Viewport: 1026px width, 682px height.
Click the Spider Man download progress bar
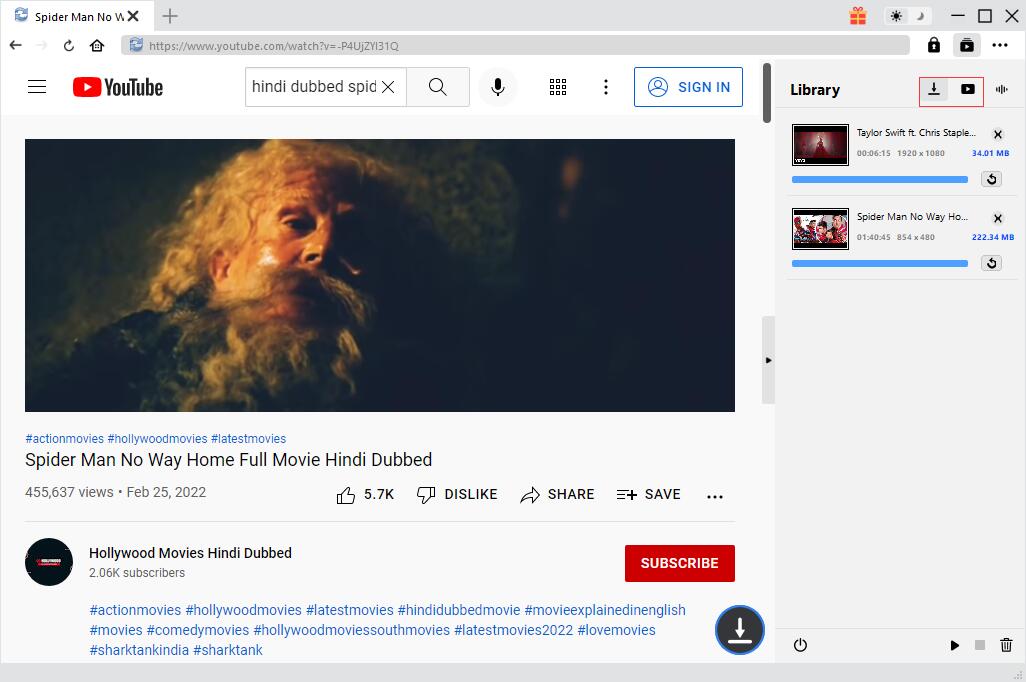(879, 264)
